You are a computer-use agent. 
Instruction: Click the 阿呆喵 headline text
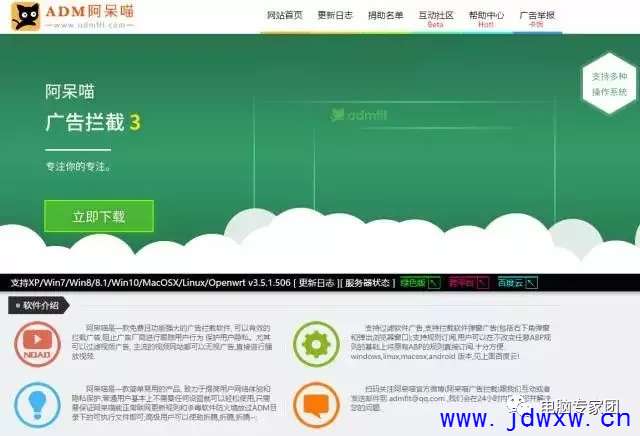click(70, 91)
